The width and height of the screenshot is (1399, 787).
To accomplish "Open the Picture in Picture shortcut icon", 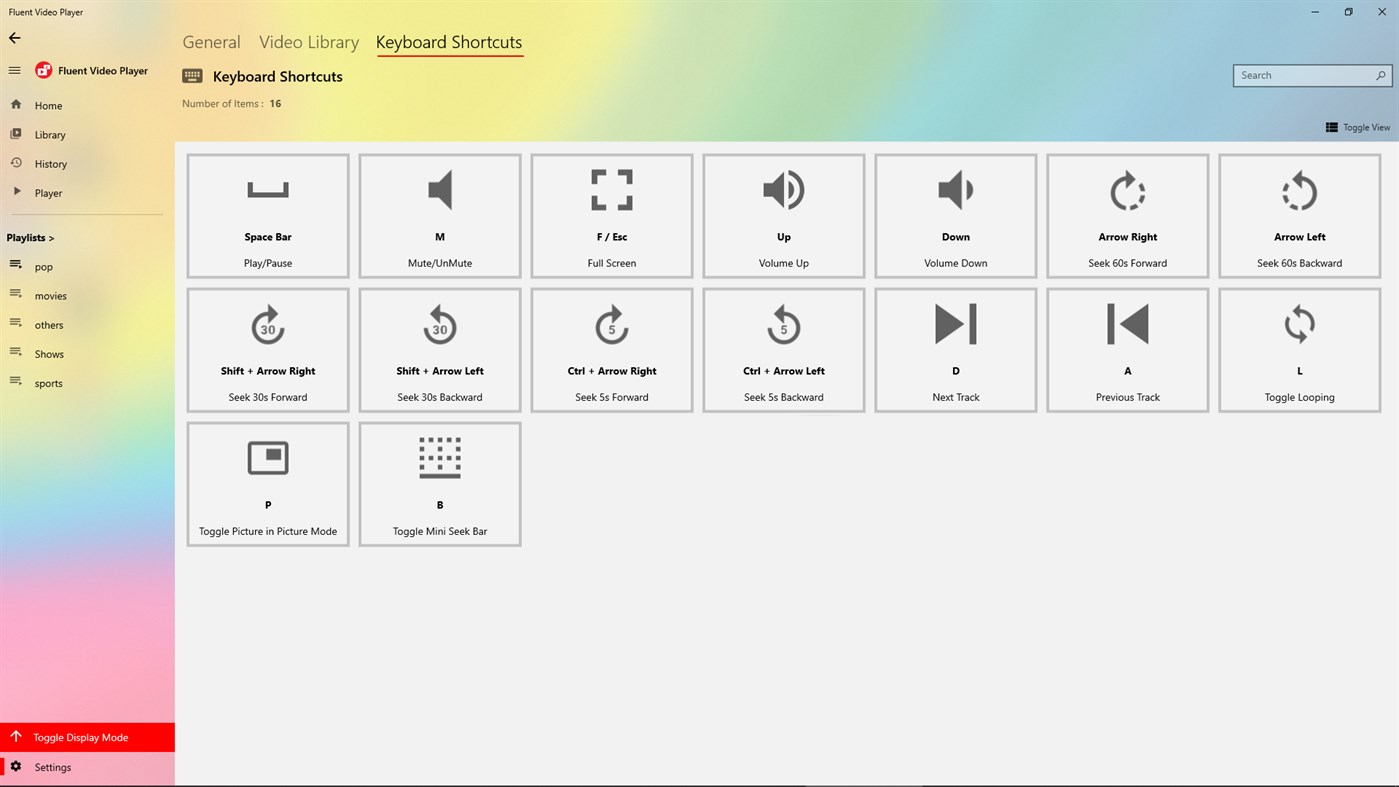I will click(x=267, y=457).
